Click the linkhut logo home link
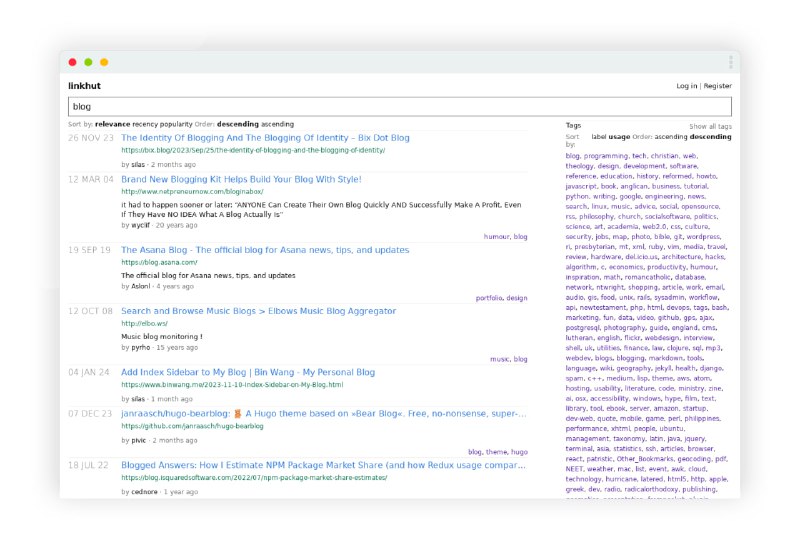Image resolution: width=800 pixels, height=541 pixels. tap(84, 86)
